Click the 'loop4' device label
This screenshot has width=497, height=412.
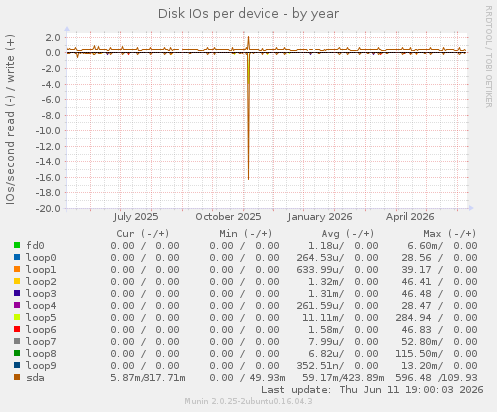(x=41, y=306)
